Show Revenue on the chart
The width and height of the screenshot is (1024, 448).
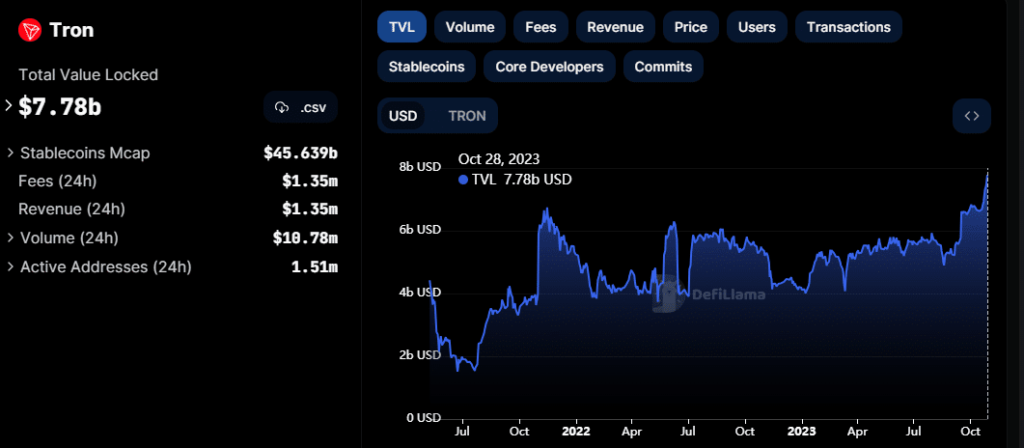point(616,27)
